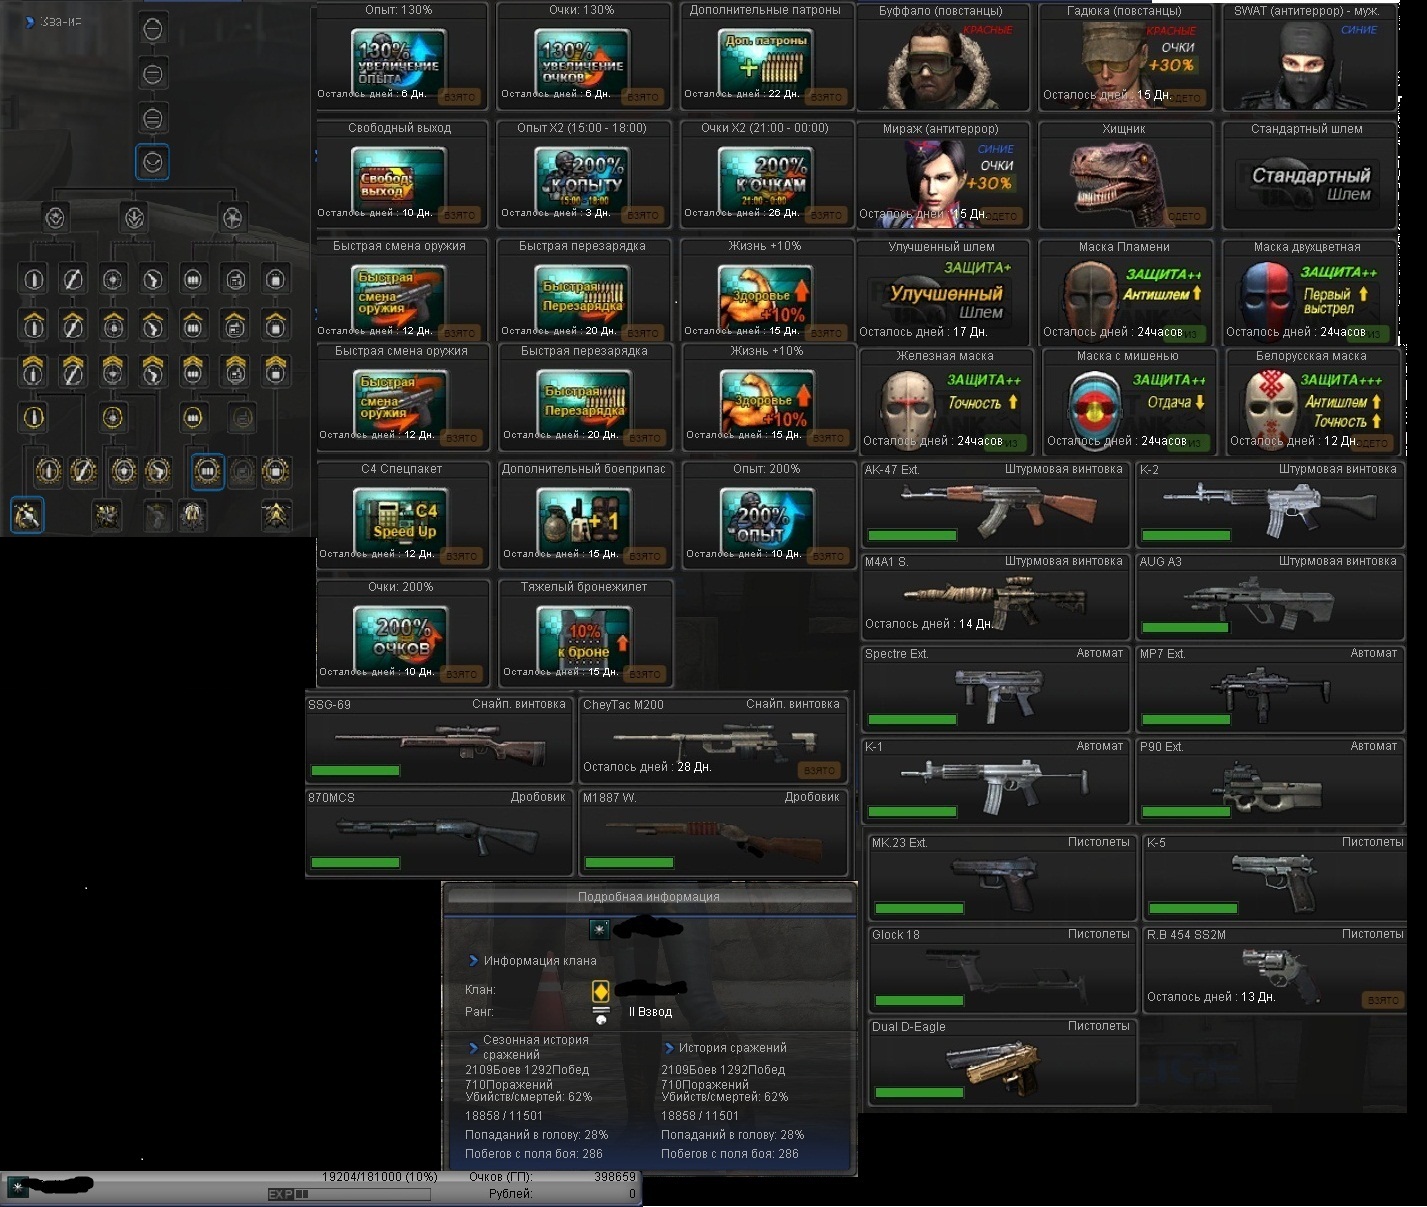Click ВЗЯТО on the CheyTac M200
This screenshot has height=1207, width=1427.
(x=819, y=770)
